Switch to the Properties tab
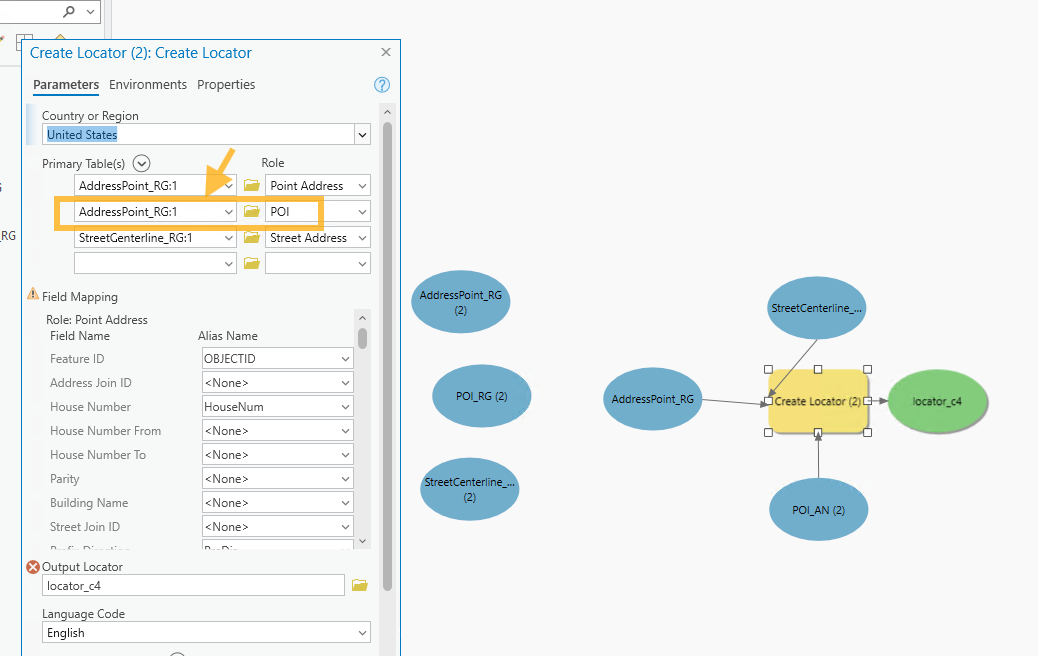1038x656 pixels. click(226, 85)
